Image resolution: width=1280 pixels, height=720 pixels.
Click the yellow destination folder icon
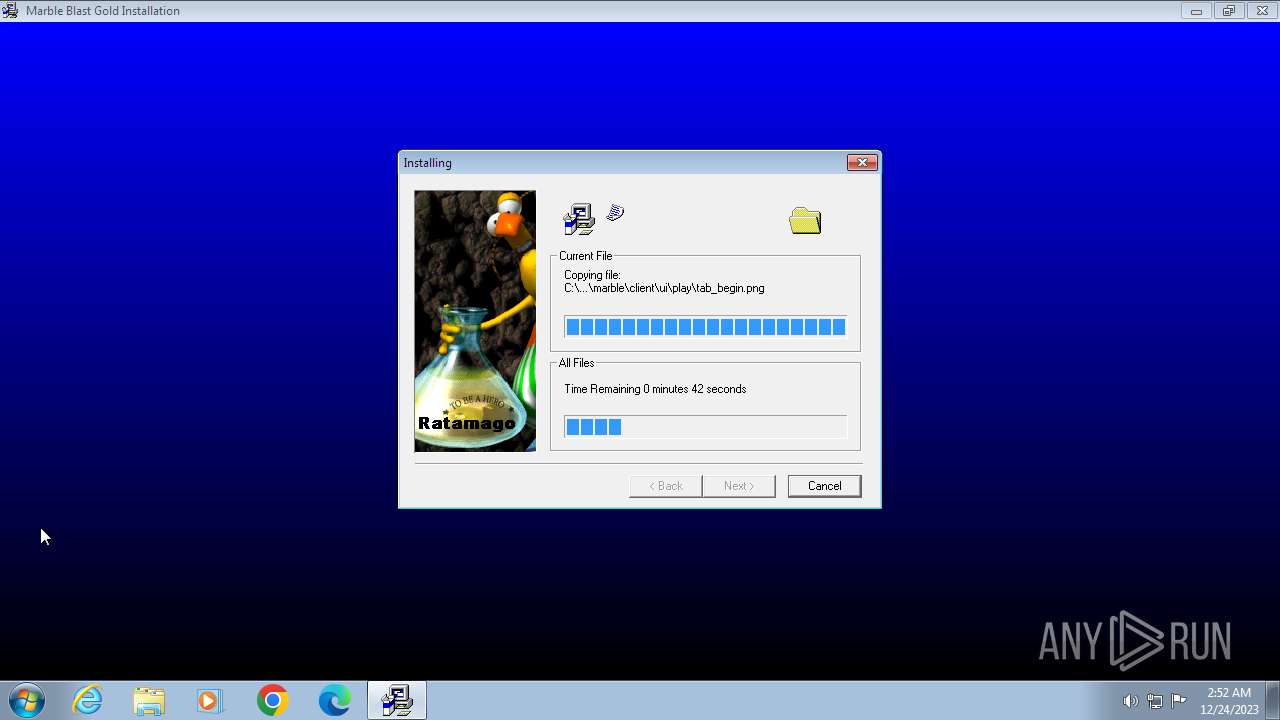coord(805,221)
